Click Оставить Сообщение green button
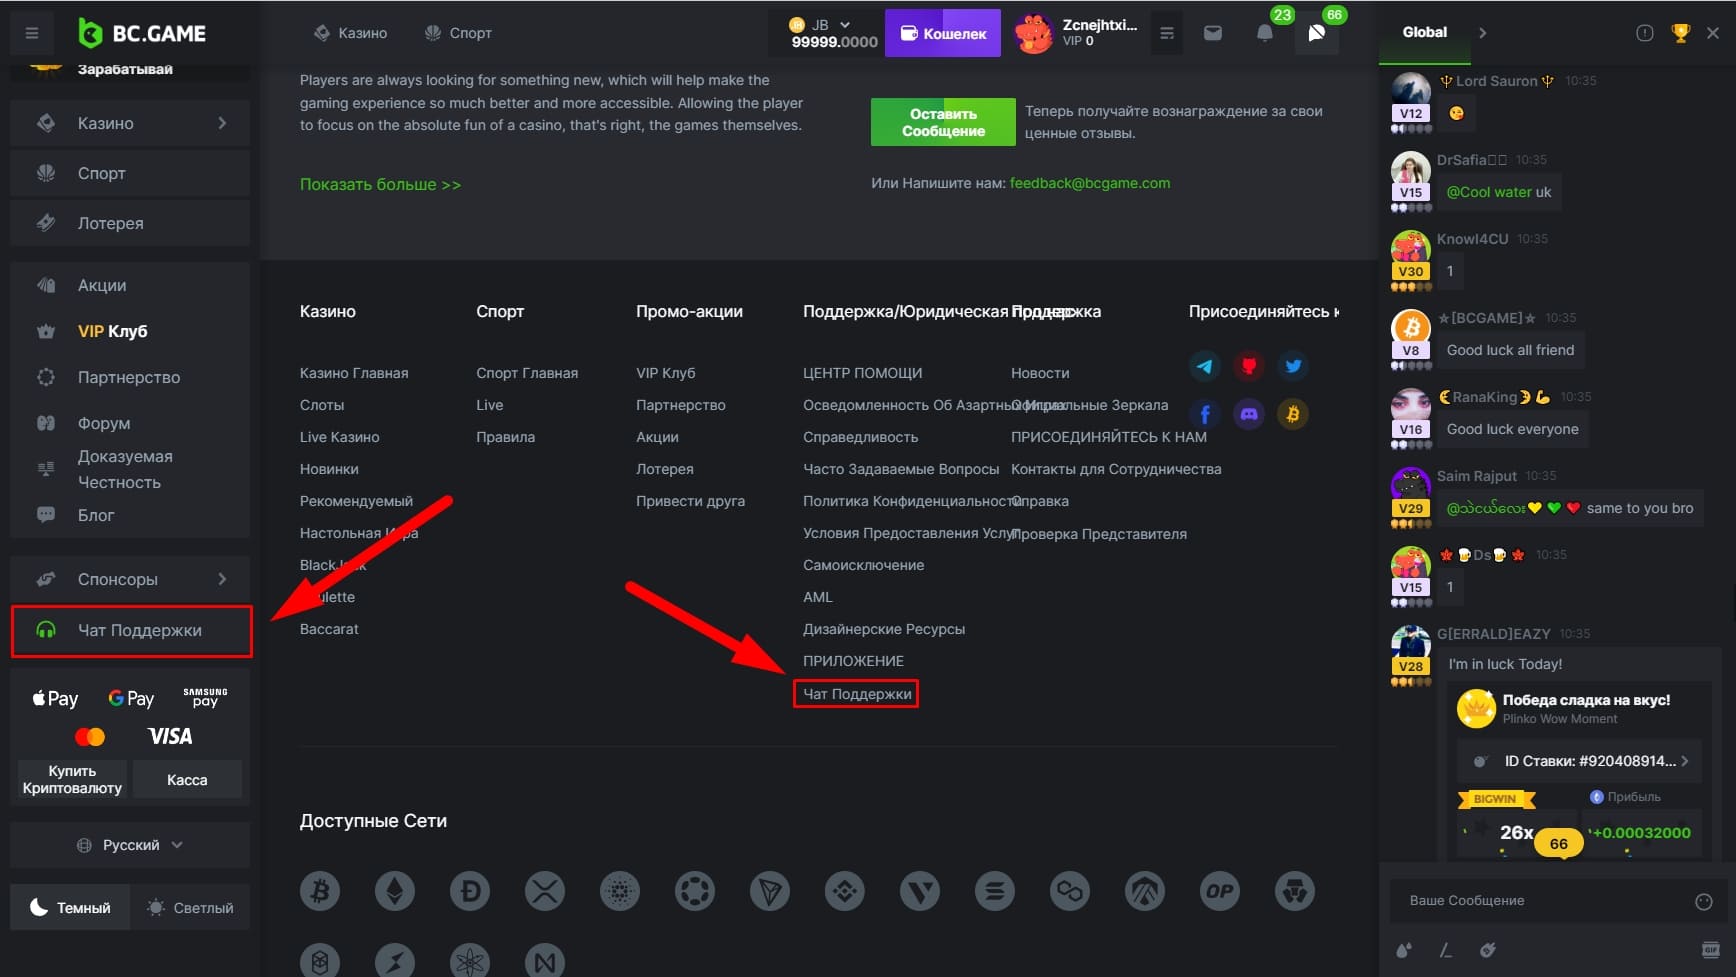This screenshot has height=977, width=1736. tap(943, 122)
